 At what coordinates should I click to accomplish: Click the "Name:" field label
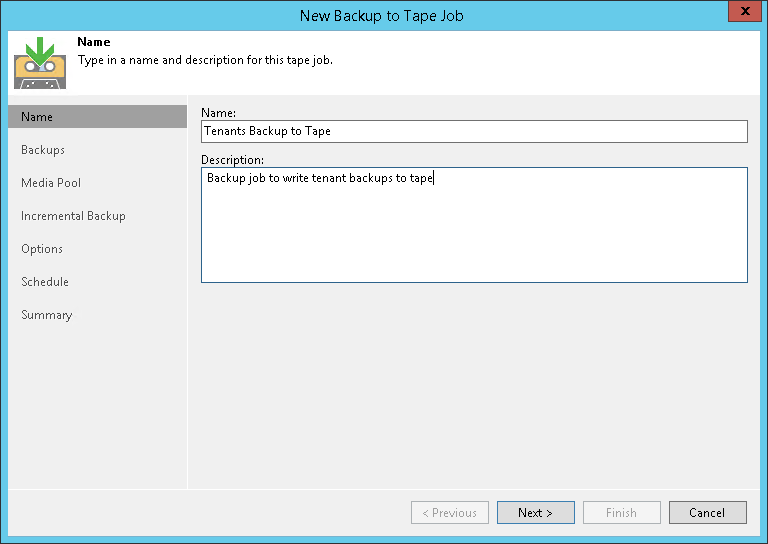[219, 114]
